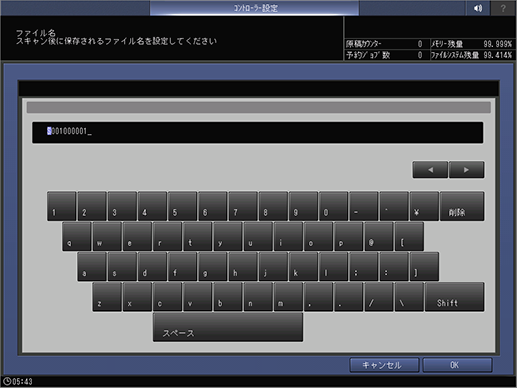
Task: Tap the number 8 key
Action: click(273, 206)
